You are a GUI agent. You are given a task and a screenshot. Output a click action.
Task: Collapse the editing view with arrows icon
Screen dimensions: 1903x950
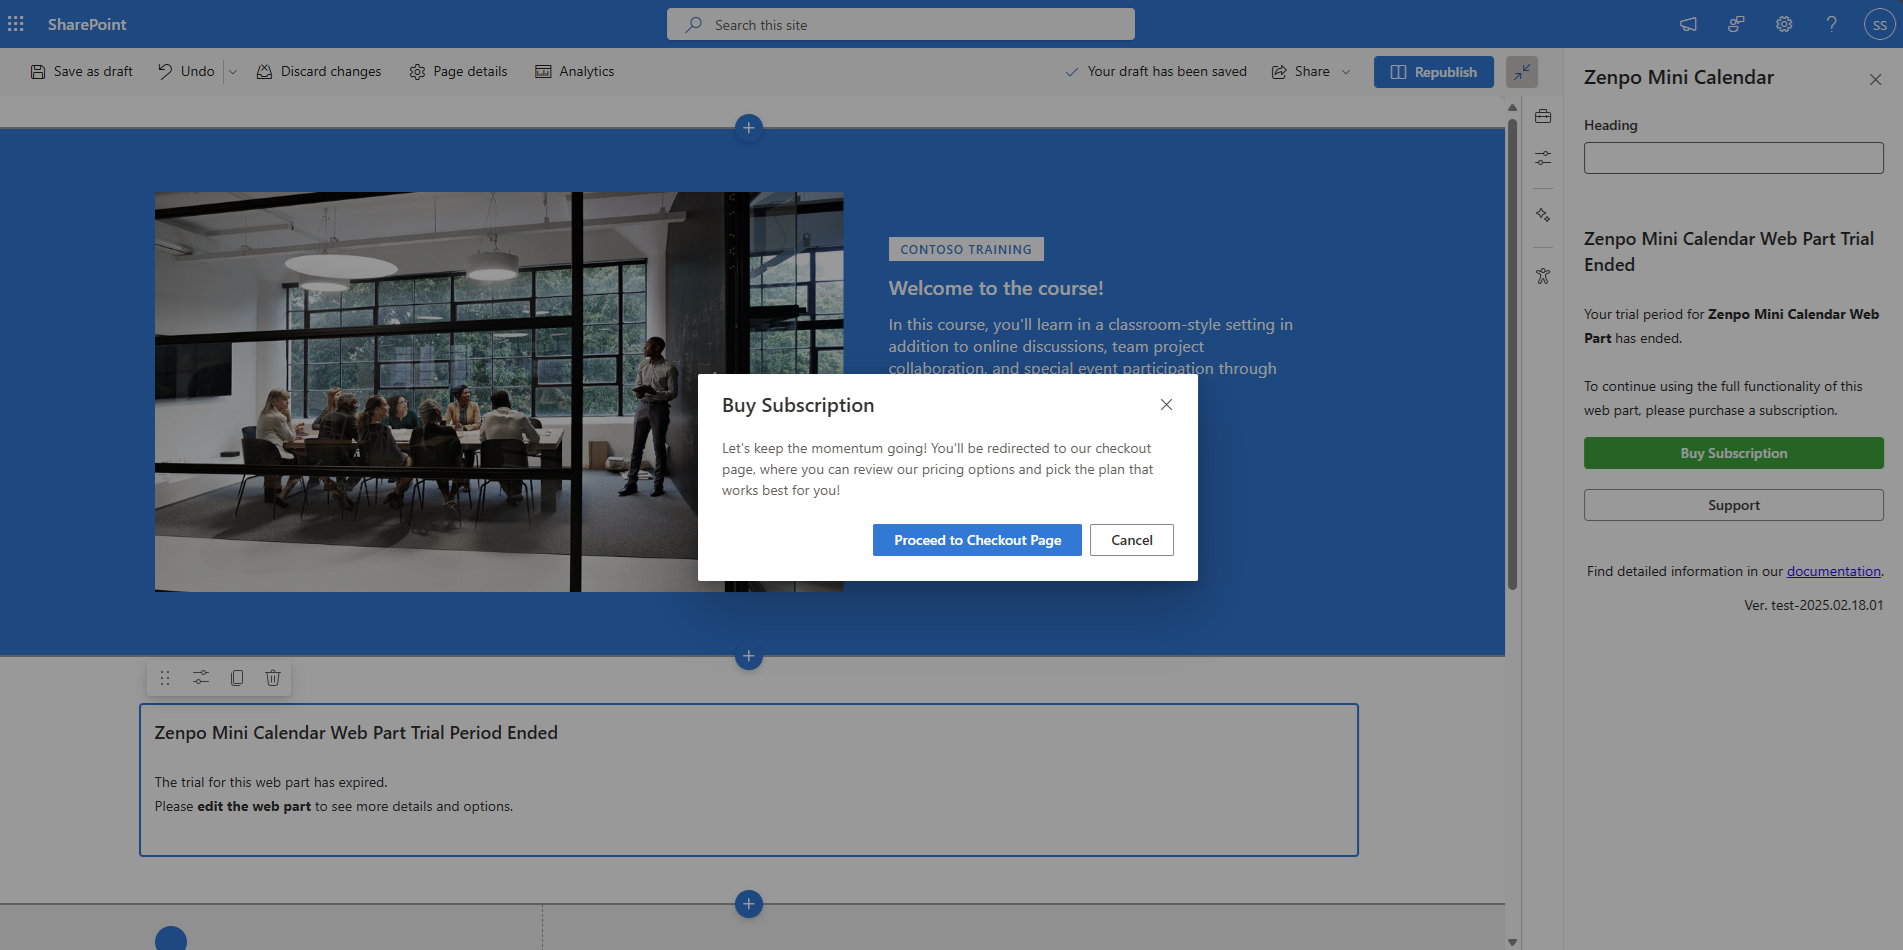tap(1521, 72)
